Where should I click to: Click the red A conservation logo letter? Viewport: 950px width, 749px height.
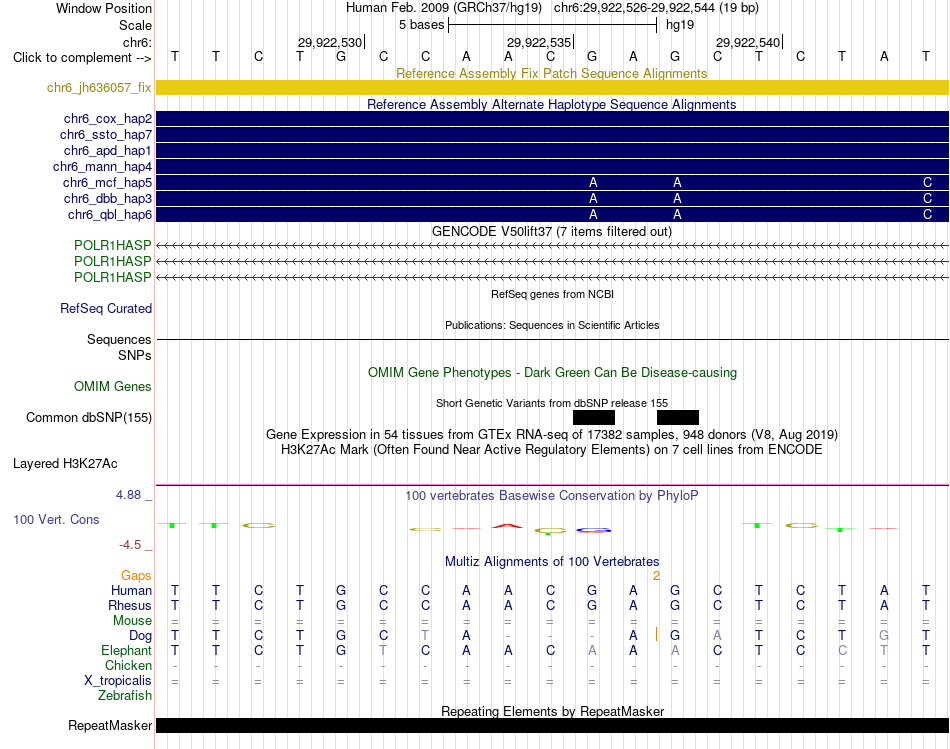tap(507, 526)
